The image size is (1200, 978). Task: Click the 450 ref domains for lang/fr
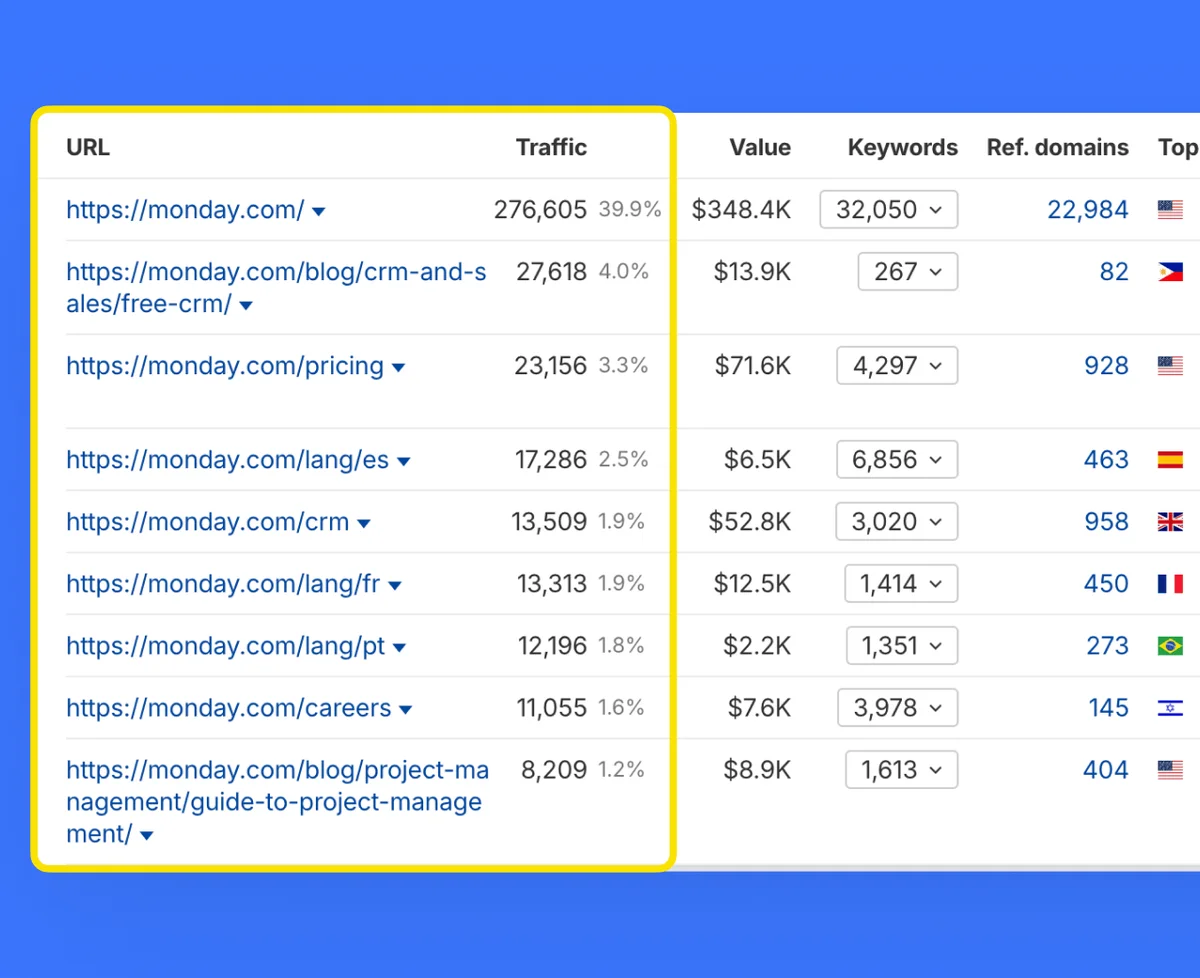coord(1106,584)
